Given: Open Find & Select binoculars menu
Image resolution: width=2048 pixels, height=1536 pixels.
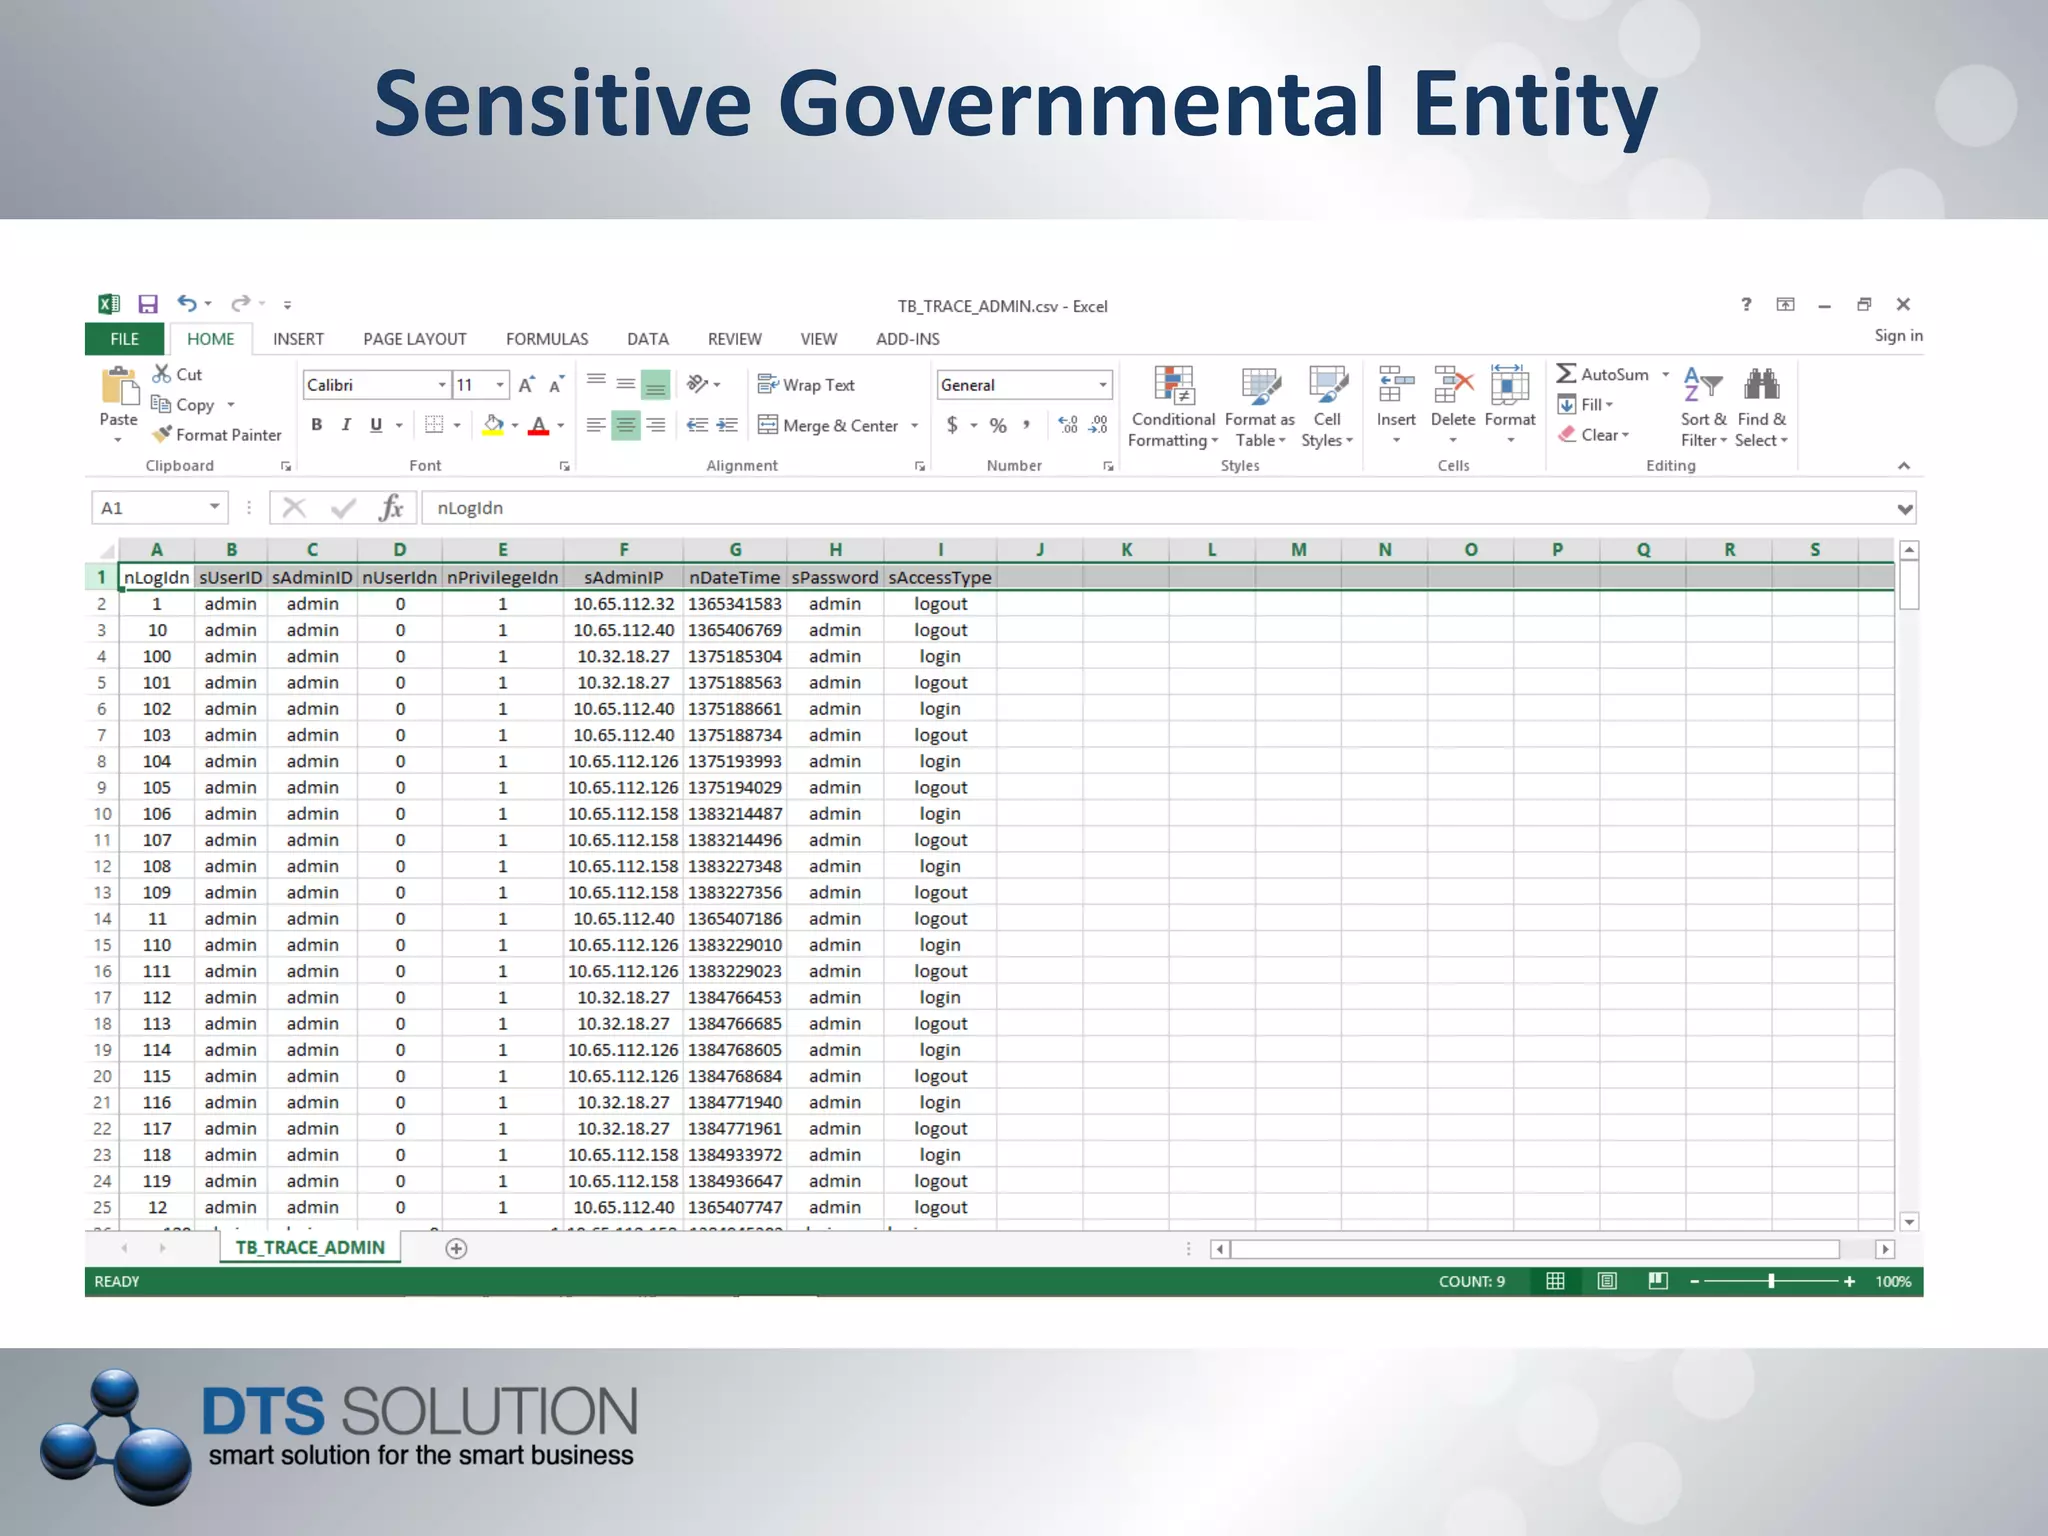Looking at the screenshot, I should coord(1761,407).
